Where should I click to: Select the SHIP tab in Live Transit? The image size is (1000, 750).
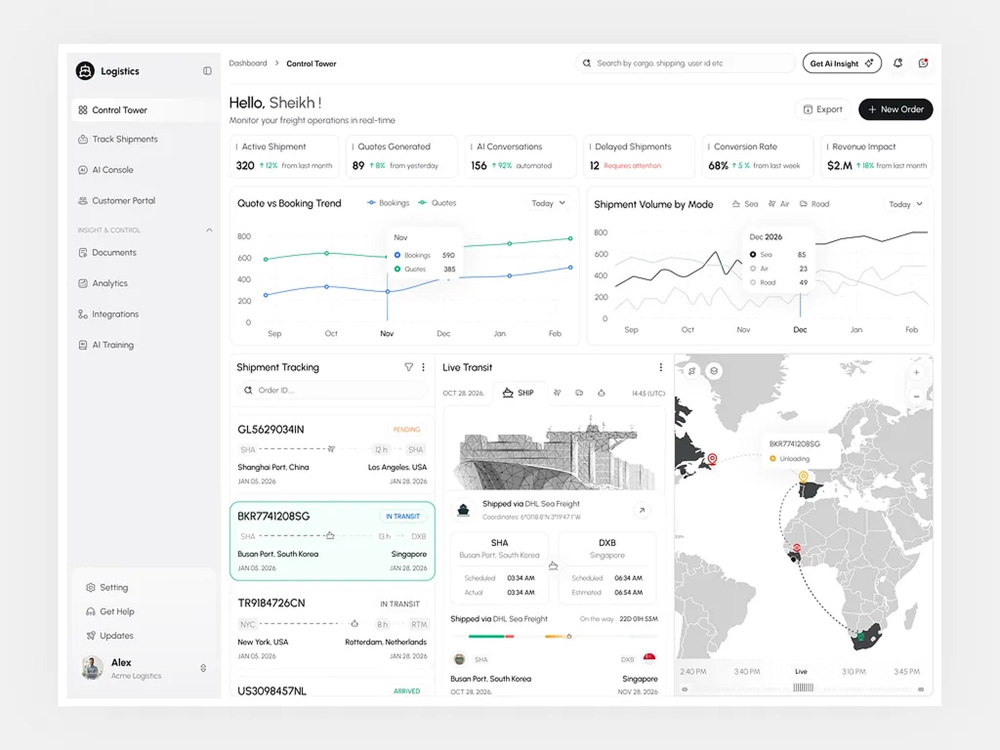click(x=518, y=393)
